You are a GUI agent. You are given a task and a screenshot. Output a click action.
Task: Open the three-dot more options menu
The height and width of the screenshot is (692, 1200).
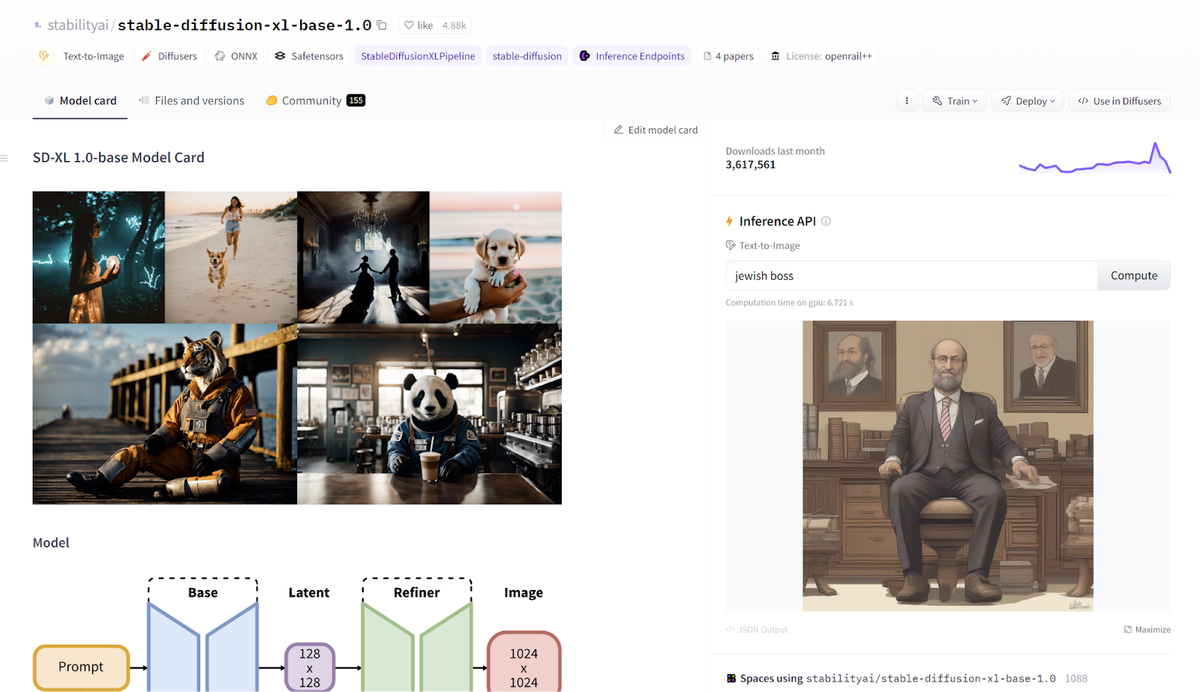pos(906,101)
